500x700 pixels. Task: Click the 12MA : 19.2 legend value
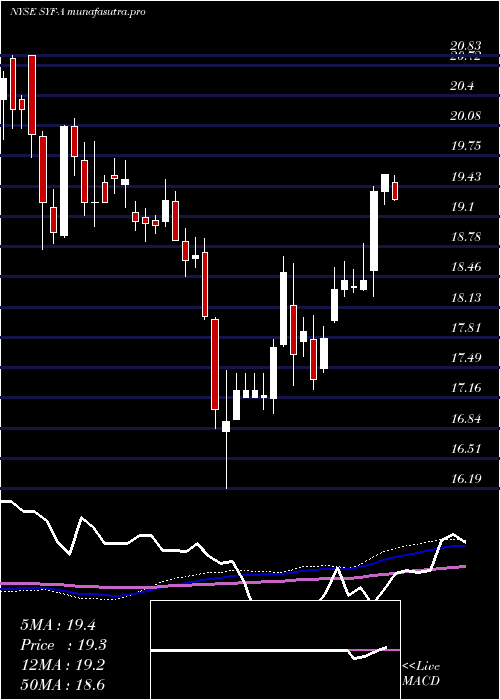pos(62,665)
